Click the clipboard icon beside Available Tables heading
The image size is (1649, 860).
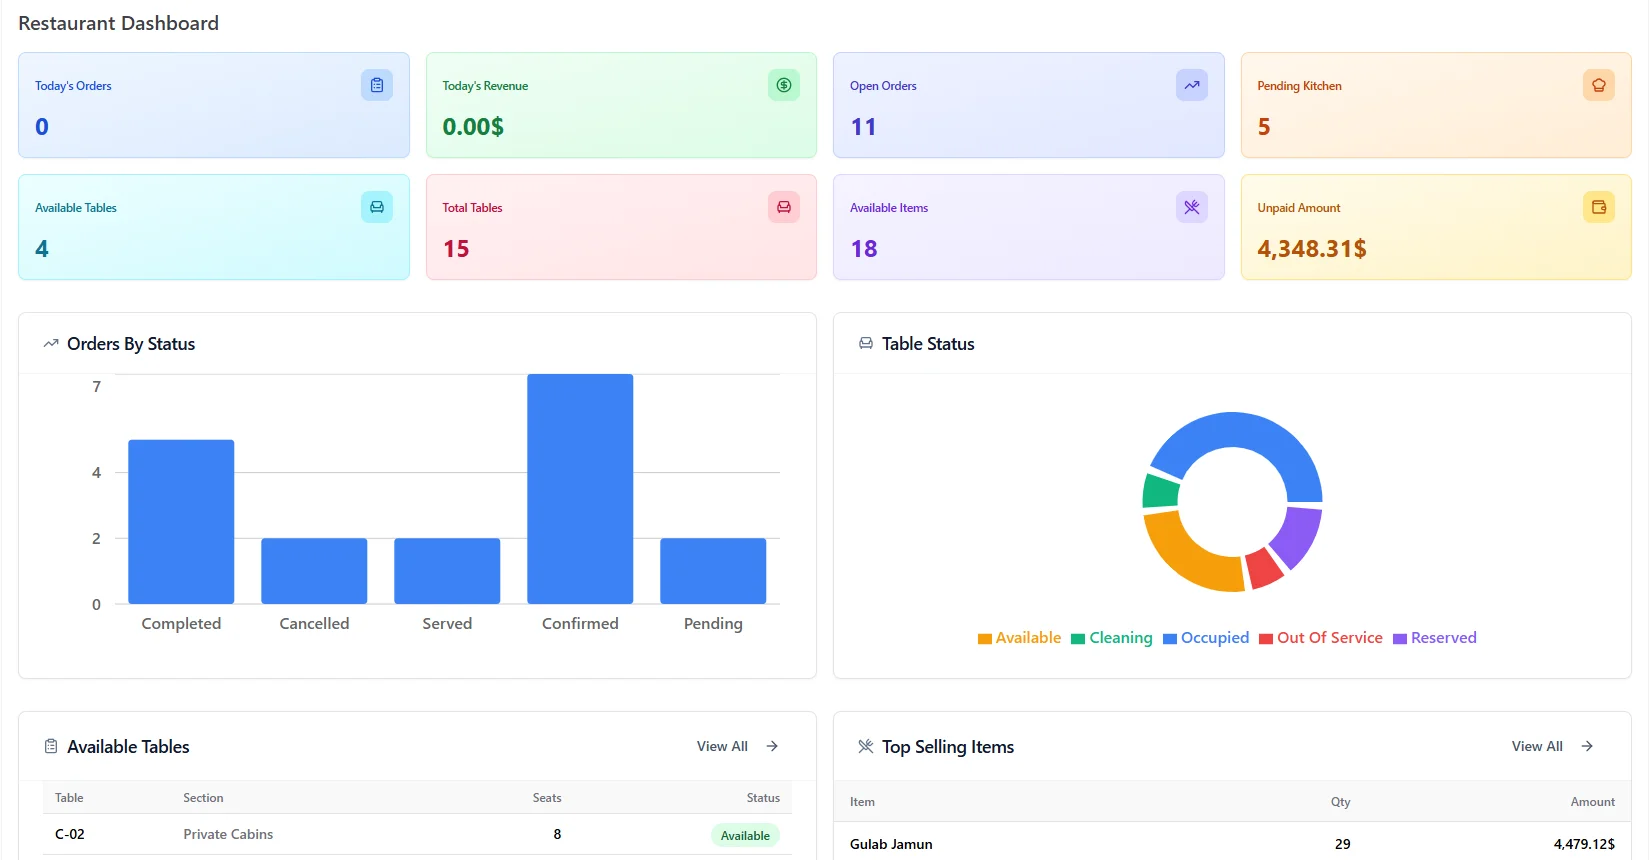click(51, 746)
